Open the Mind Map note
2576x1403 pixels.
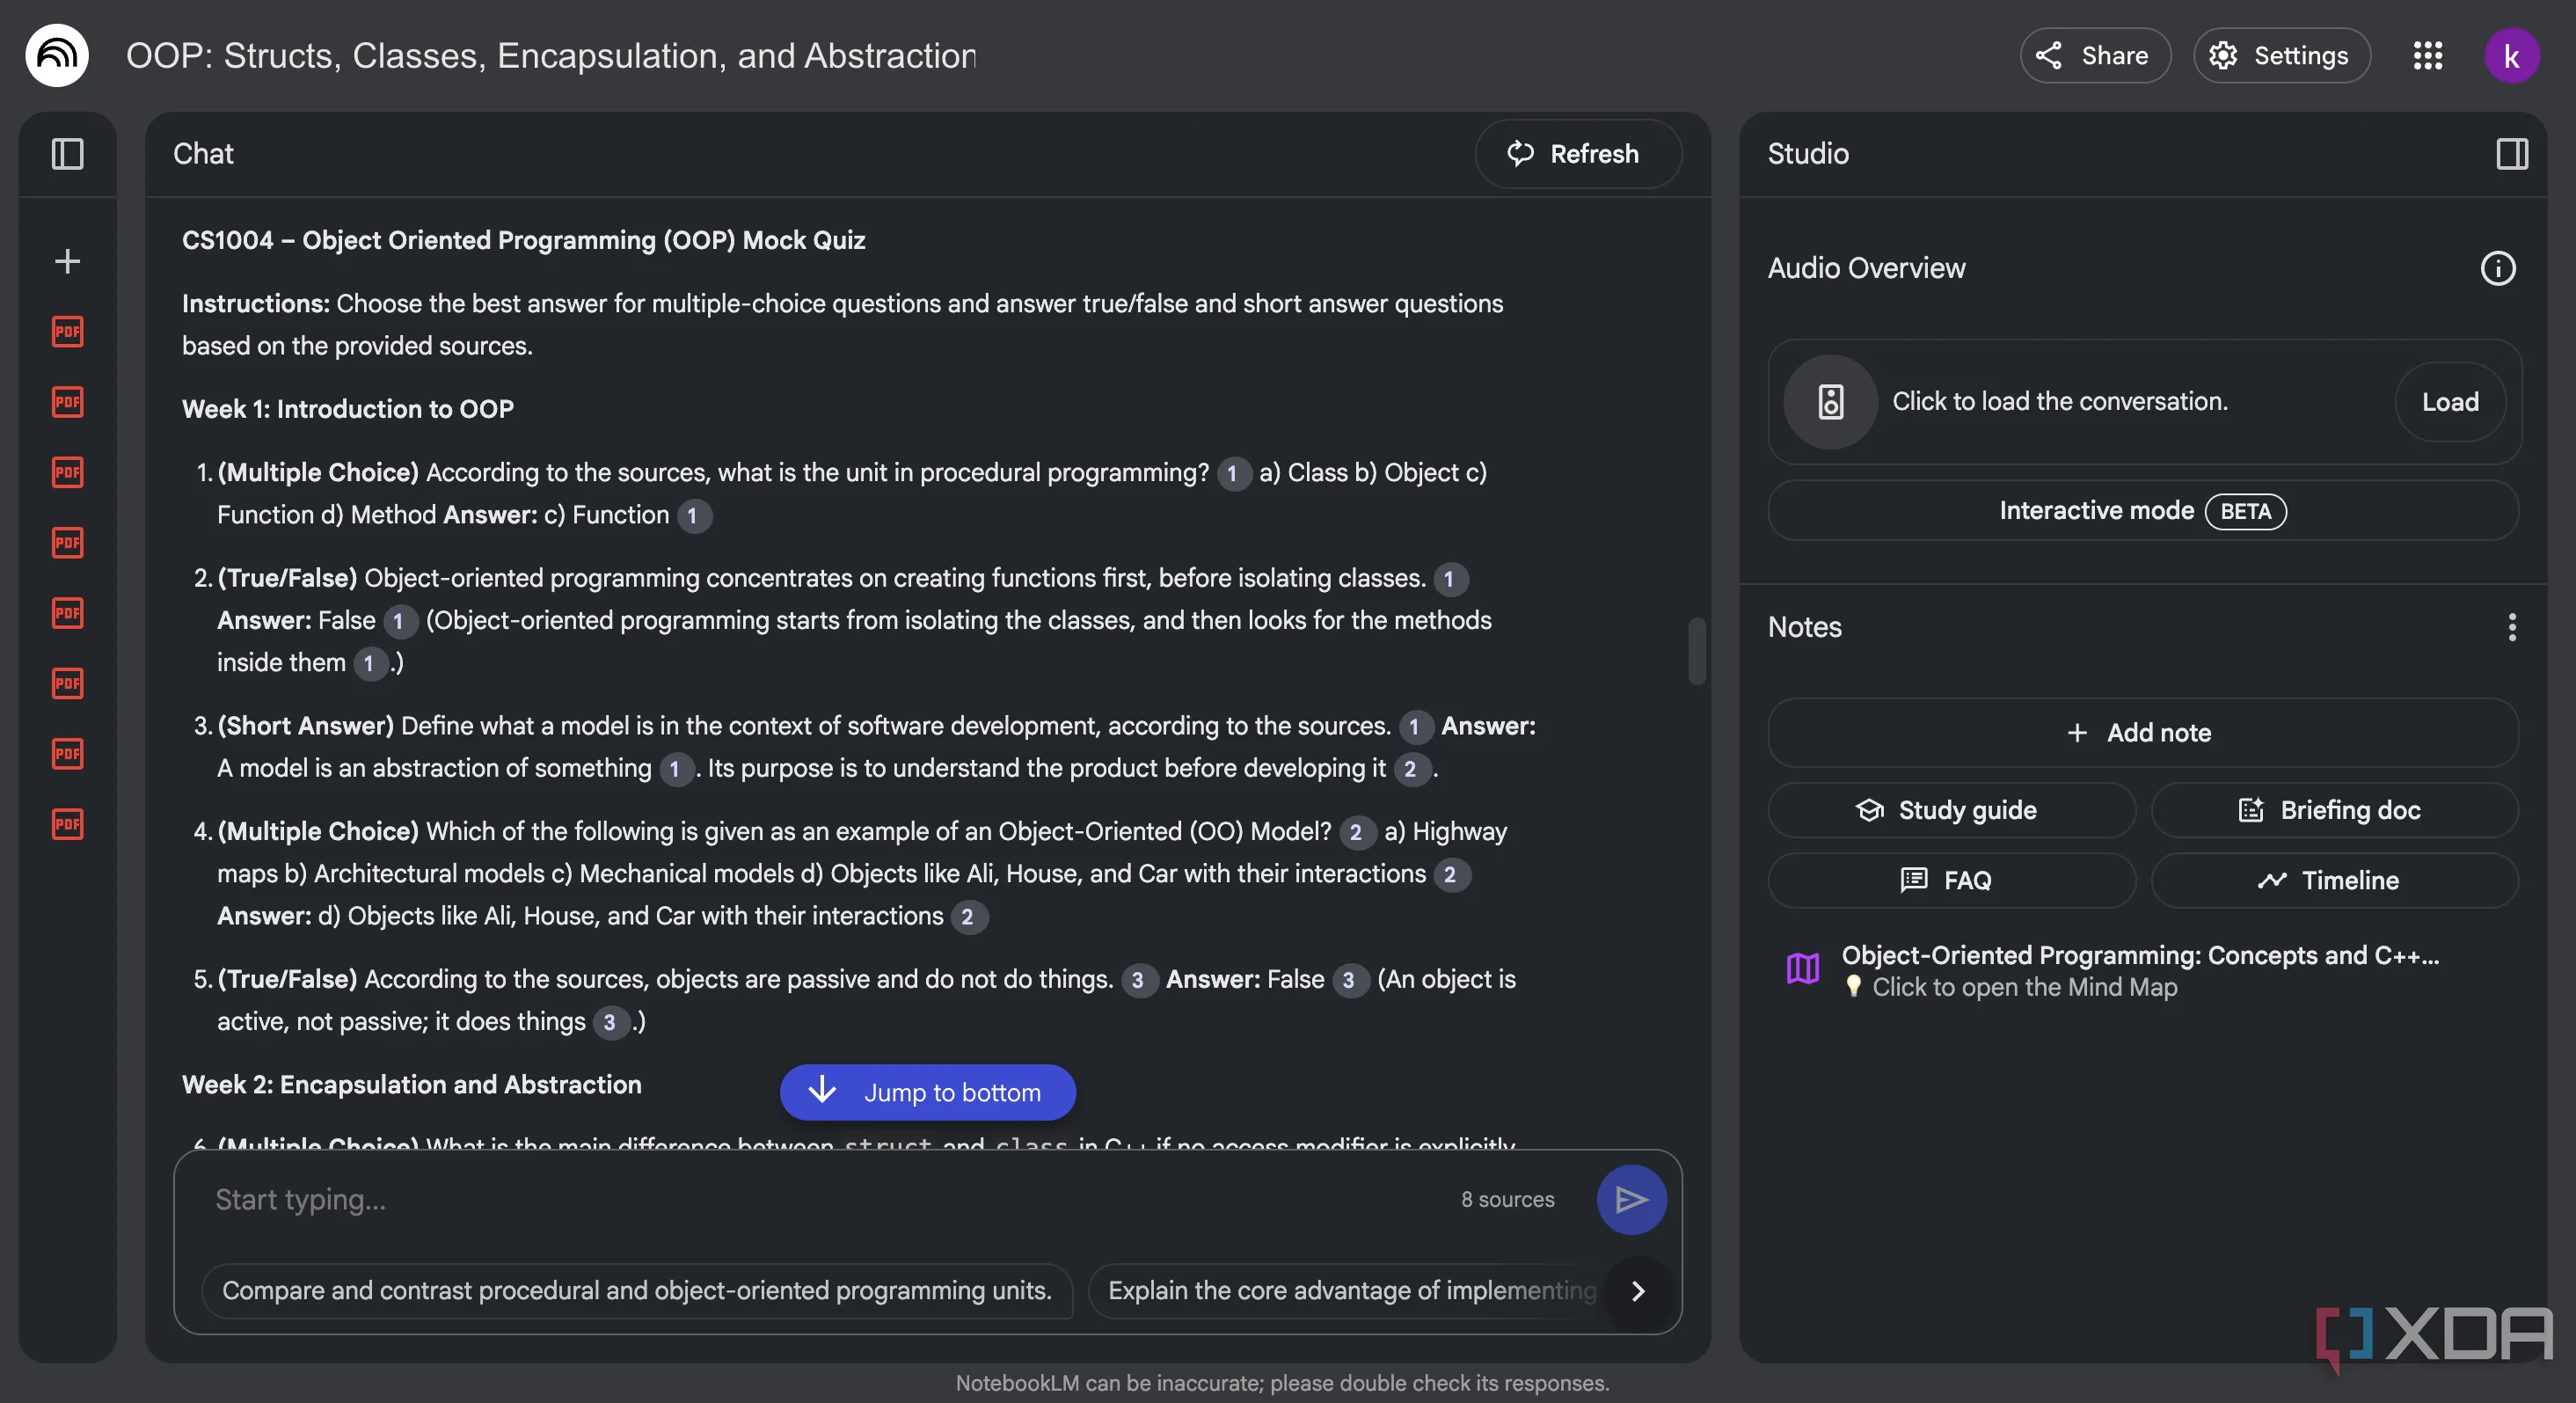2140,970
